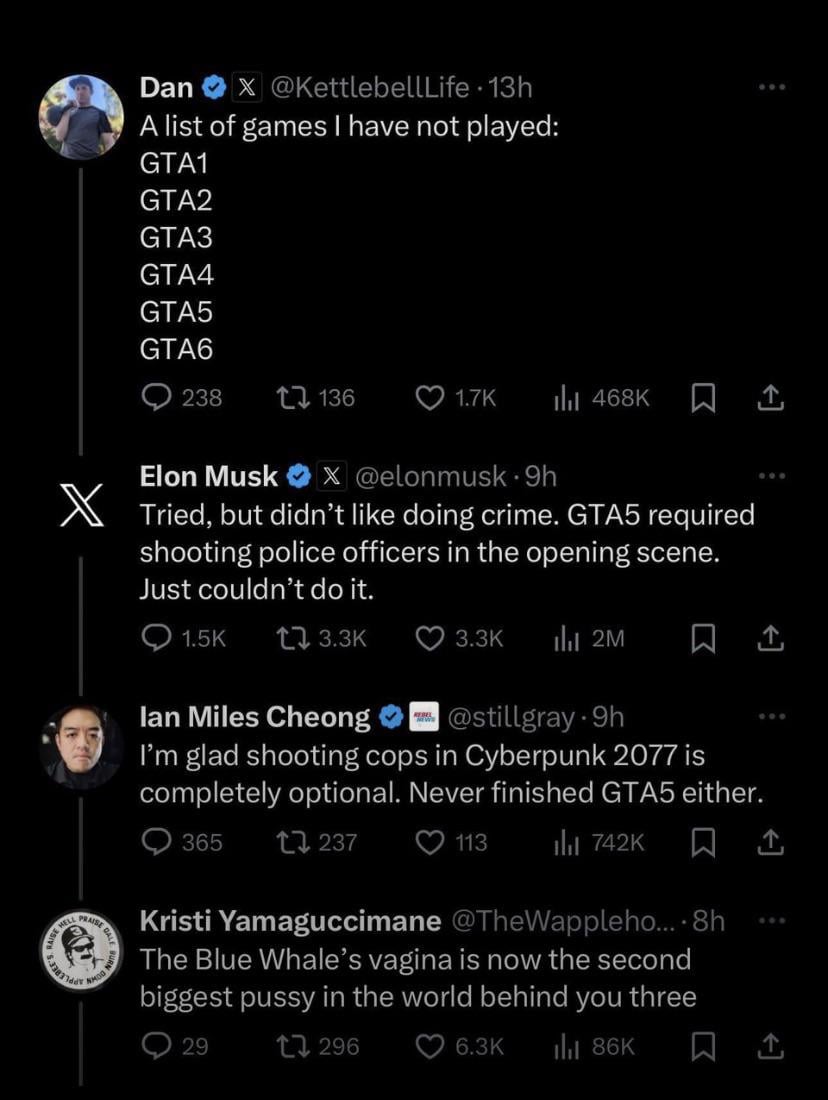Screen dimensions: 828x1100
Task: Click the X logo avatar beside Elon Musk
Action: 81,505
